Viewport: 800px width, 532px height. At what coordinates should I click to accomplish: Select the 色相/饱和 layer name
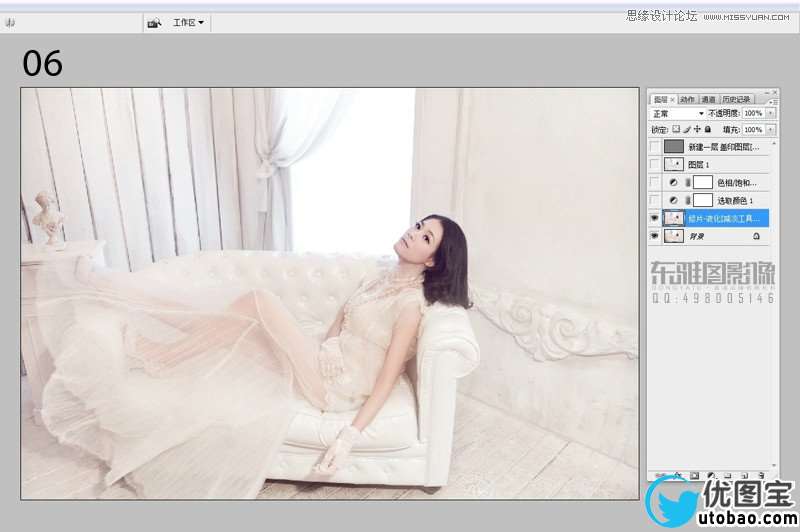737,183
